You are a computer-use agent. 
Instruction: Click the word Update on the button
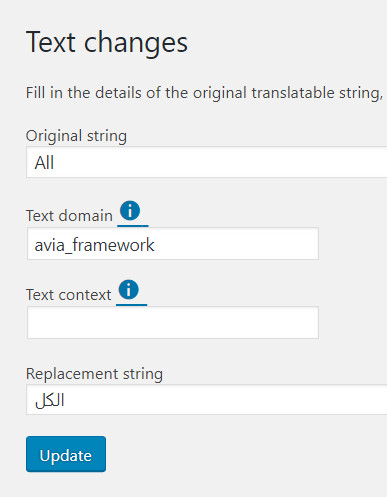pos(66,455)
